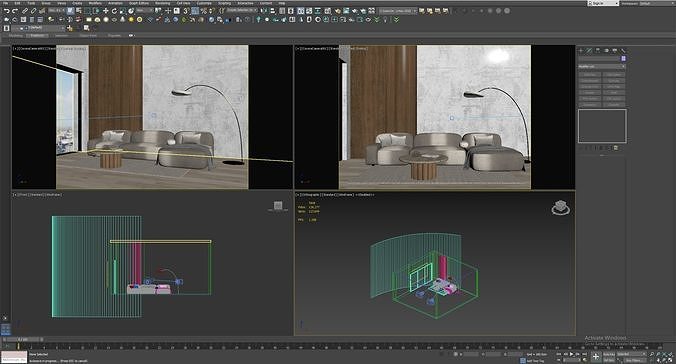Open the Modify tab in command panel
The height and width of the screenshot is (364, 676).
[589, 50]
